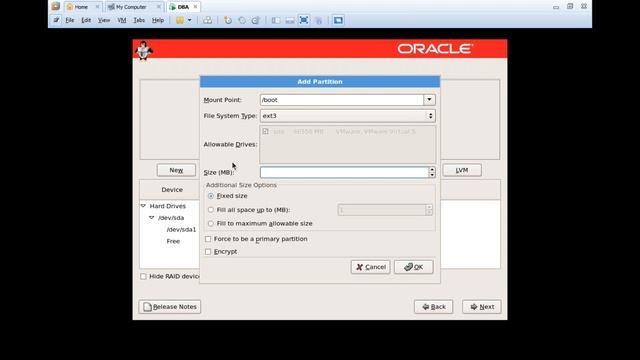Click the Size (MB) spinner arrows
640x360 pixels.
click(x=432, y=172)
